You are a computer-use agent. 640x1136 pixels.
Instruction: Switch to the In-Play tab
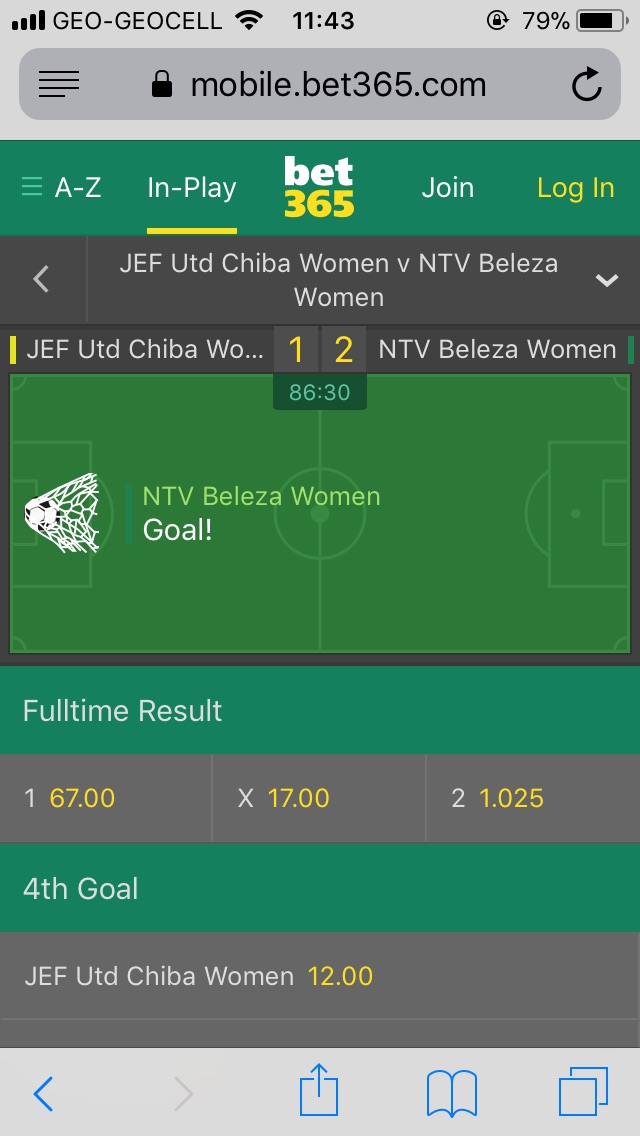coord(192,188)
